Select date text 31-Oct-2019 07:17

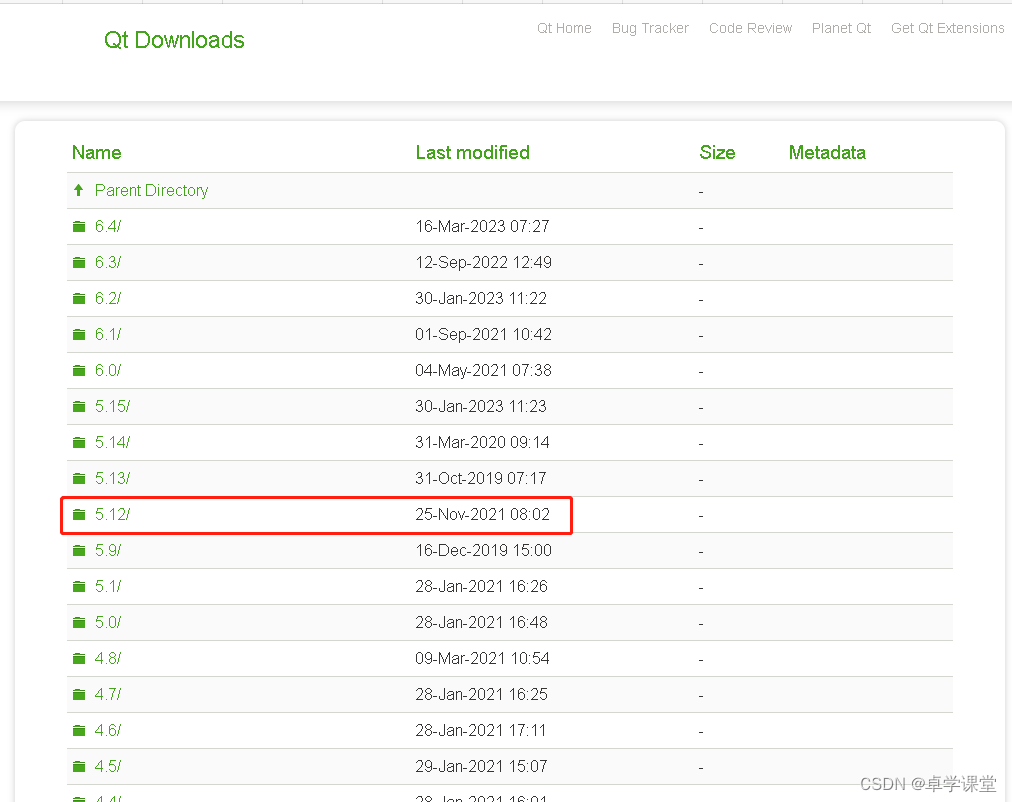click(x=481, y=479)
